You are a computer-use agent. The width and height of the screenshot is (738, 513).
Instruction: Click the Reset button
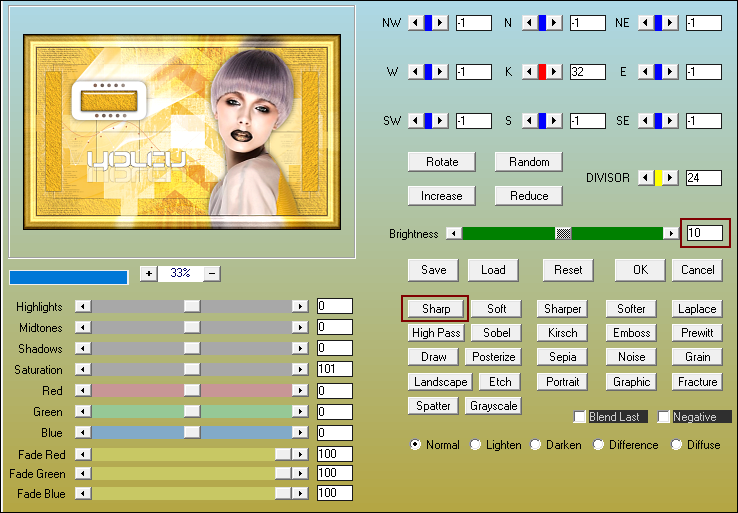(568, 270)
